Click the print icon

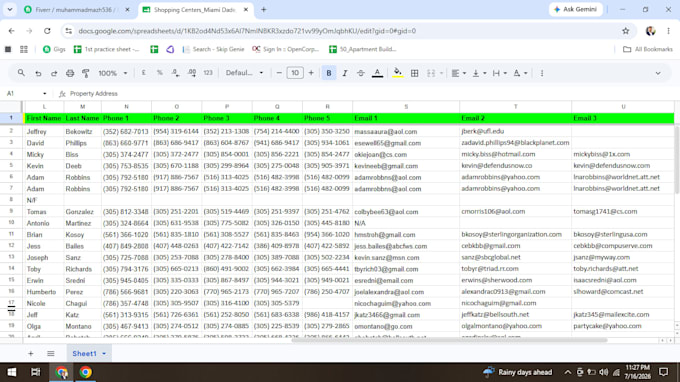[70, 73]
